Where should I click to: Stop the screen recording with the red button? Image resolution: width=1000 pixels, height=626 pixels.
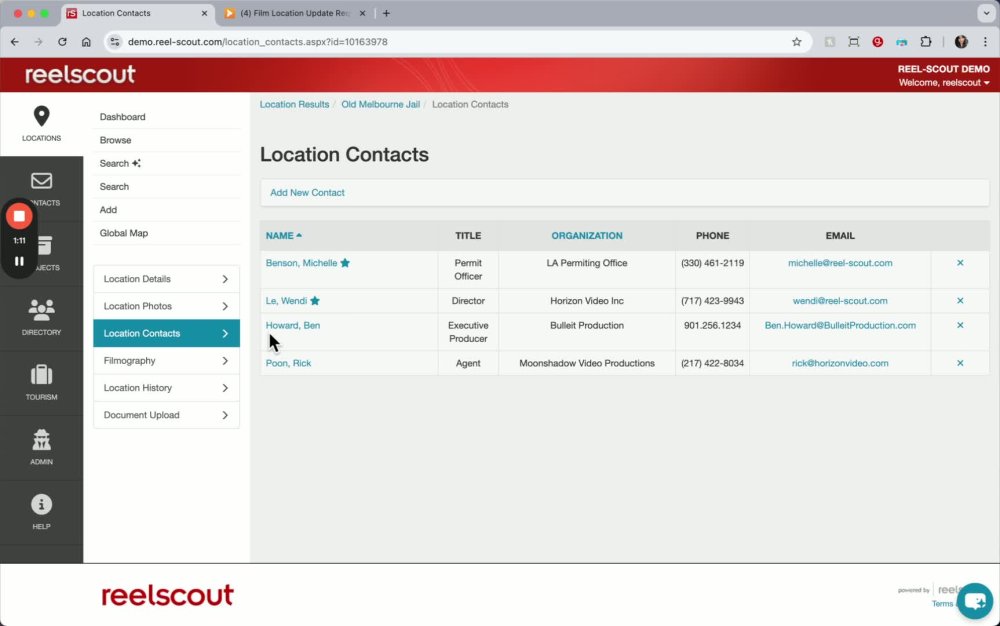click(19, 216)
